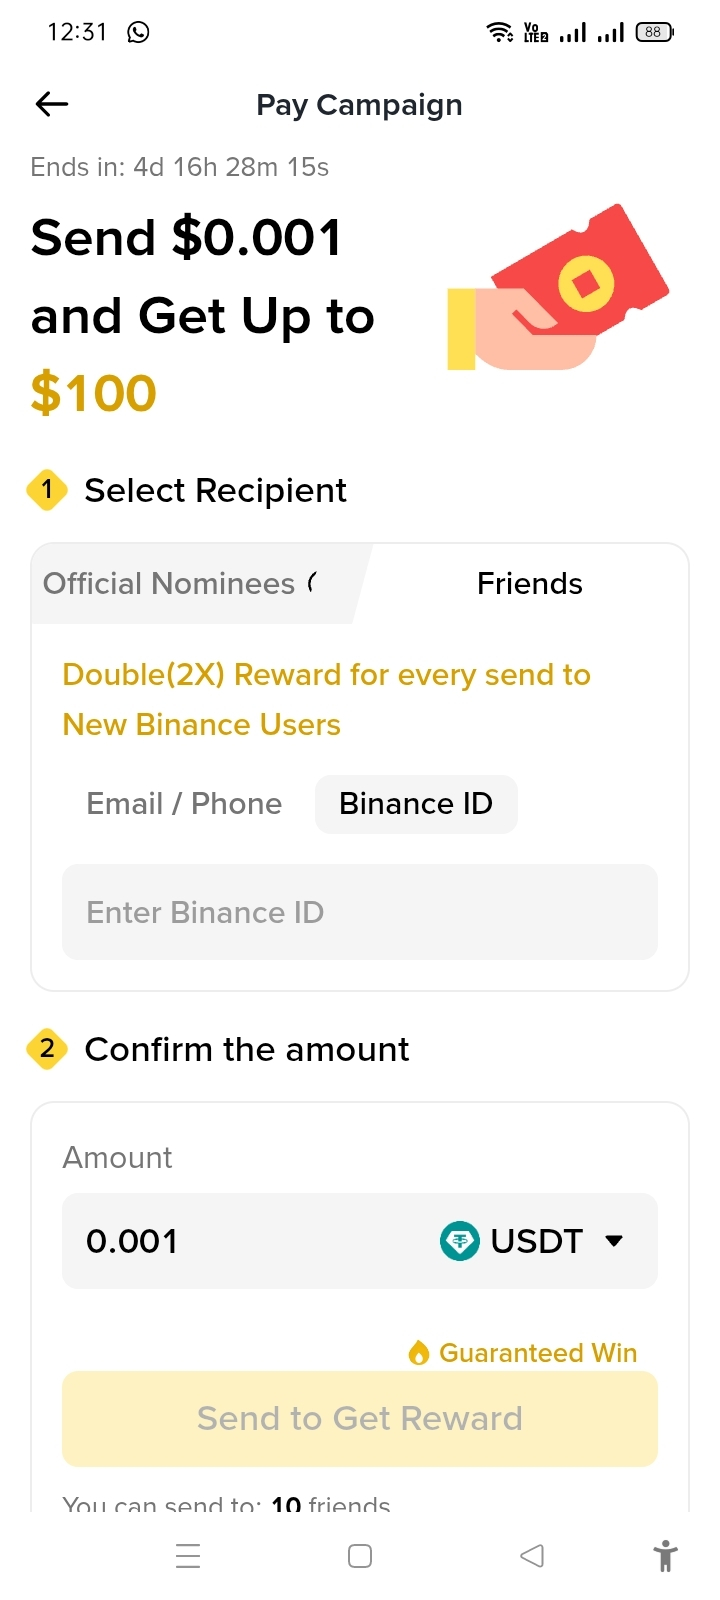Open the Android recent apps menu icon
The width and height of the screenshot is (720, 1600).
click(x=188, y=1556)
